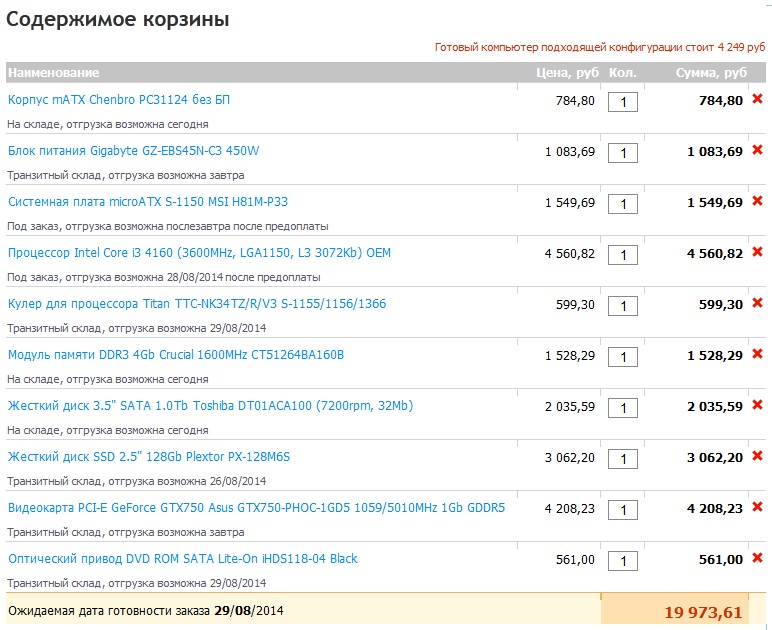Viewport: 772px width, 630px height.
Task: Open Intel Core i3 4160 product link
Action: pos(199,253)
